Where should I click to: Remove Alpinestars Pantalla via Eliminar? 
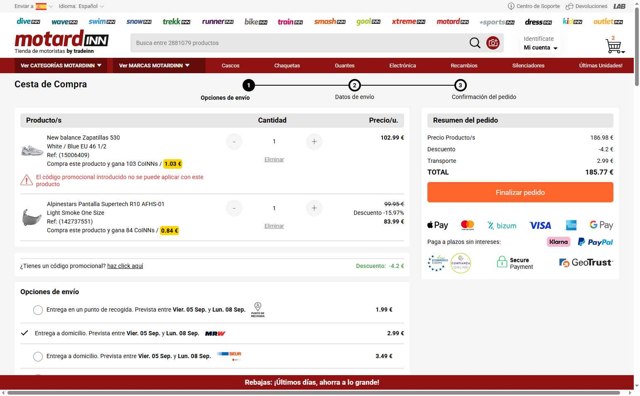coord(274,226)
